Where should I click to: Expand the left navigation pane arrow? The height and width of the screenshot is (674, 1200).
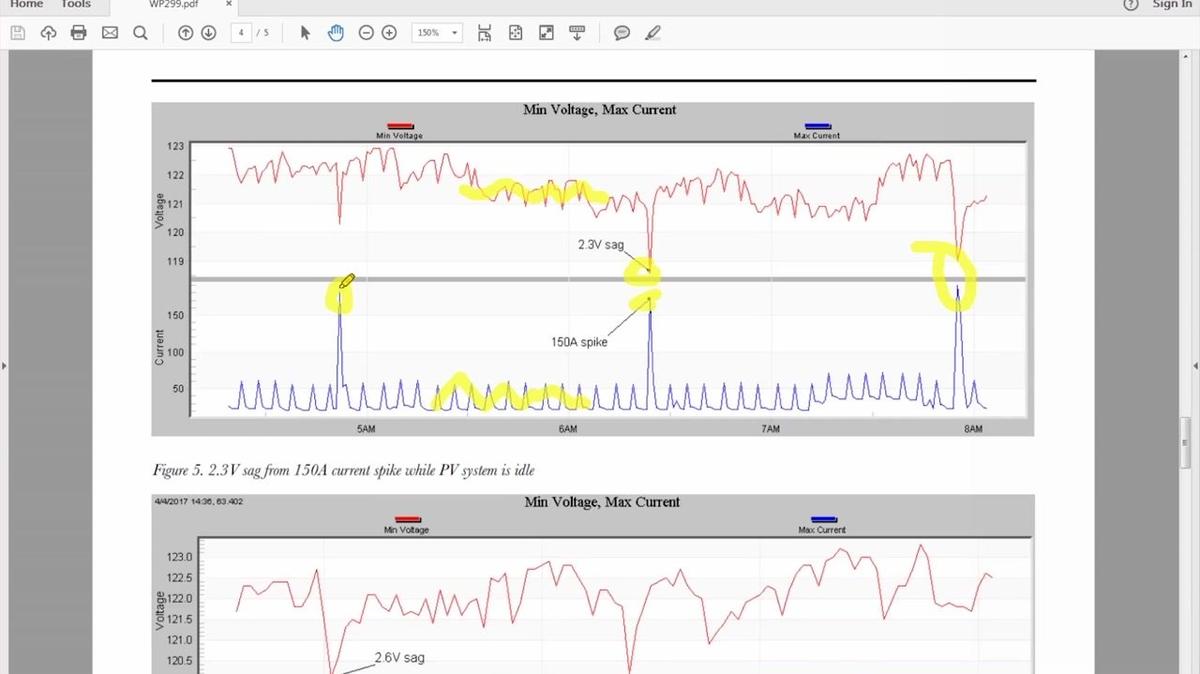point(4,366)
